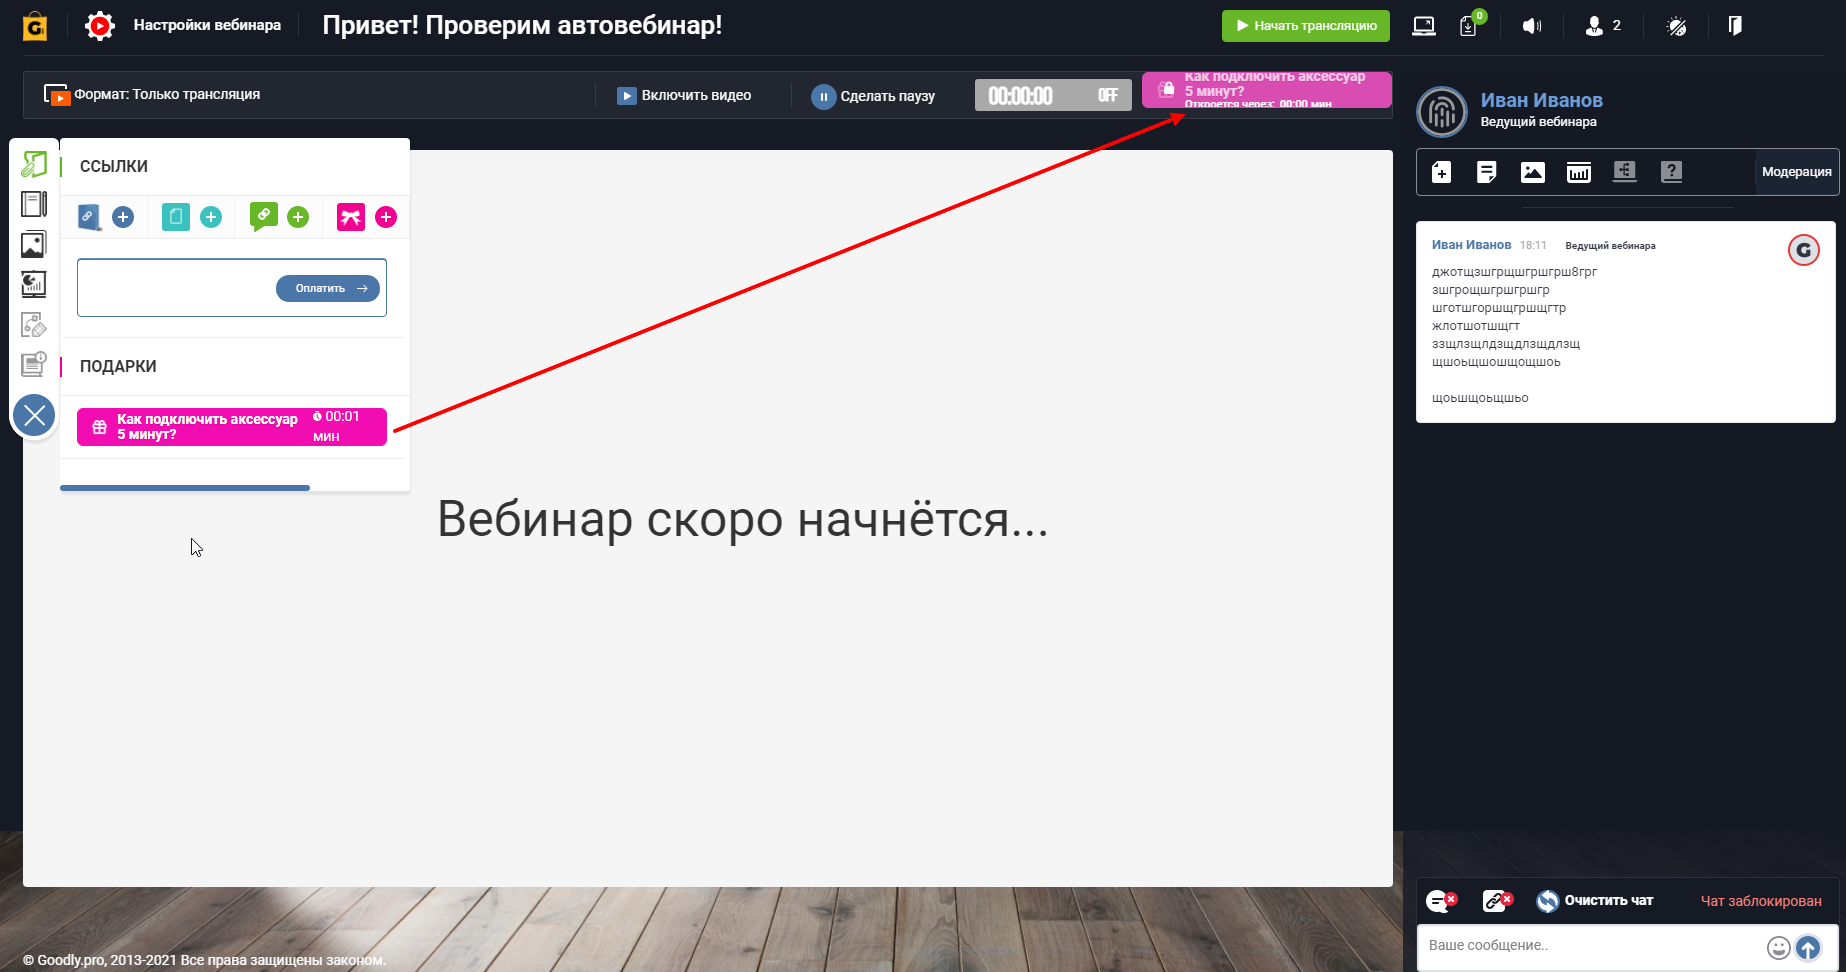1846x972 pixels.
Task: Open the Модерация tab
Action: point(1796,172)
